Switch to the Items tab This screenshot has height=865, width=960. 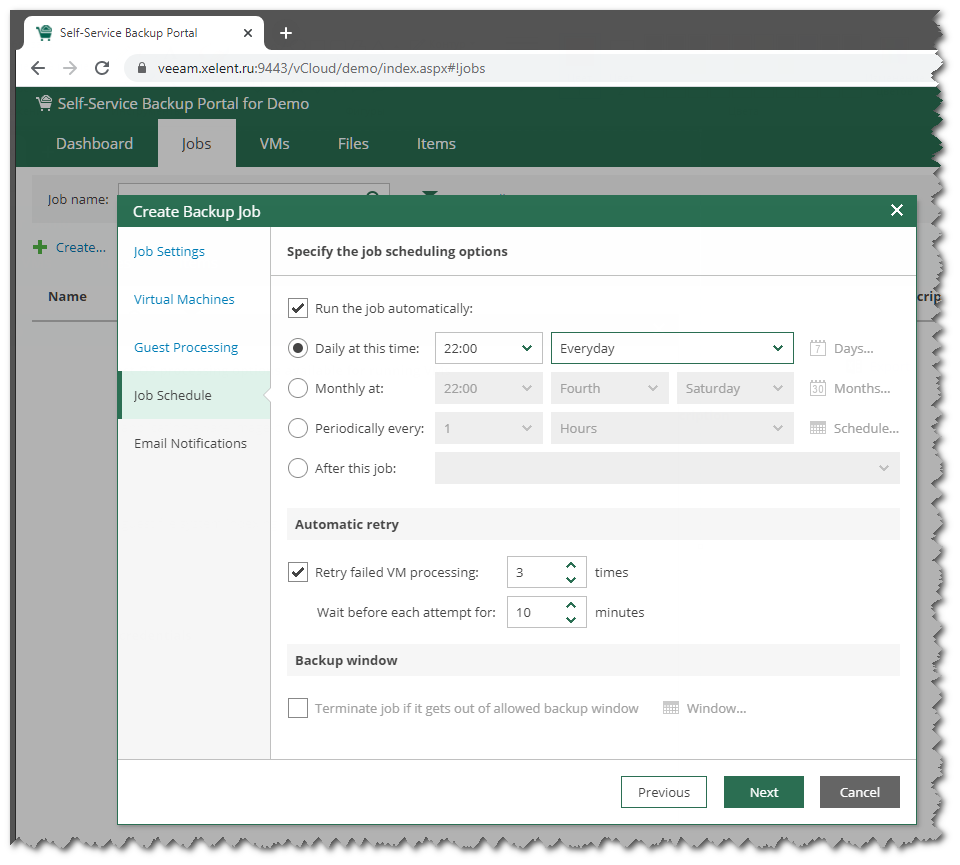pos(436,143)
